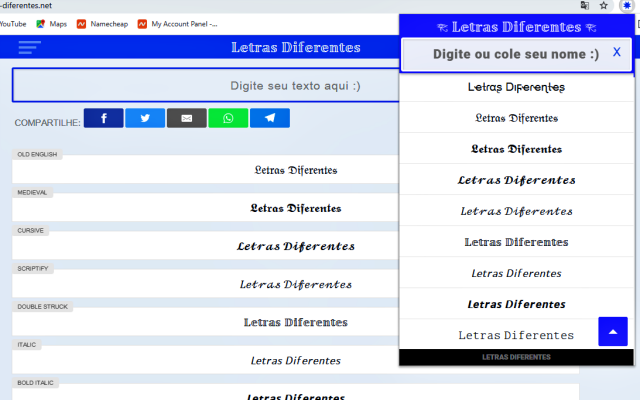The width and height of the screenshot is (640, 400).
Task: Clear the popup name field with the X
Action: click(617, 52)
